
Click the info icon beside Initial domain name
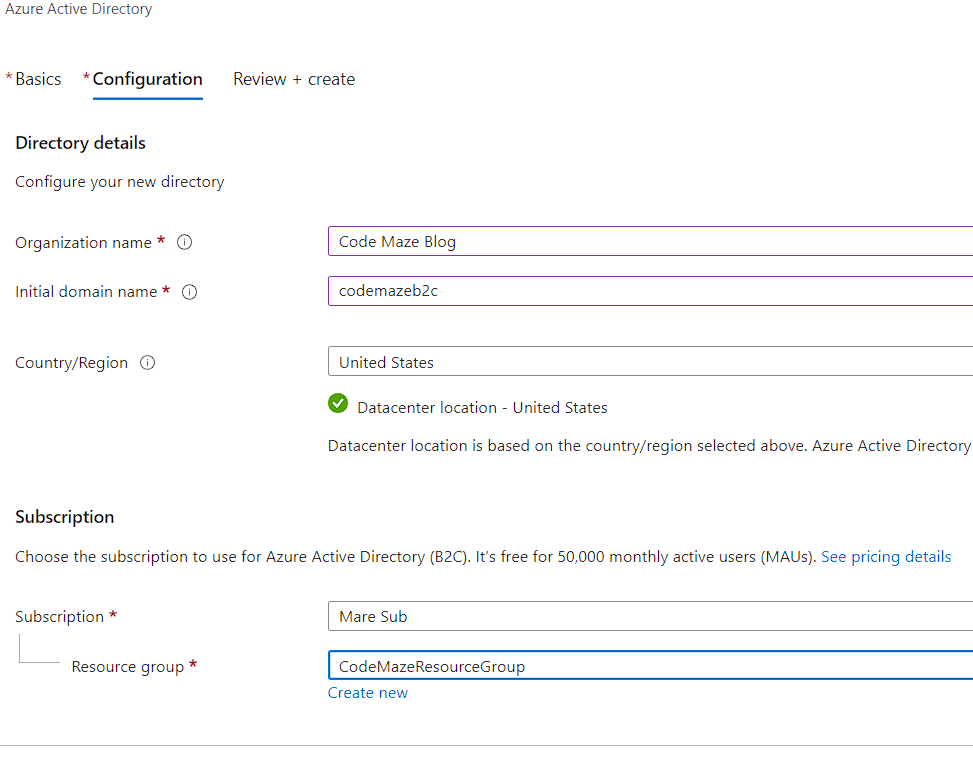click(x=190, y=292)
